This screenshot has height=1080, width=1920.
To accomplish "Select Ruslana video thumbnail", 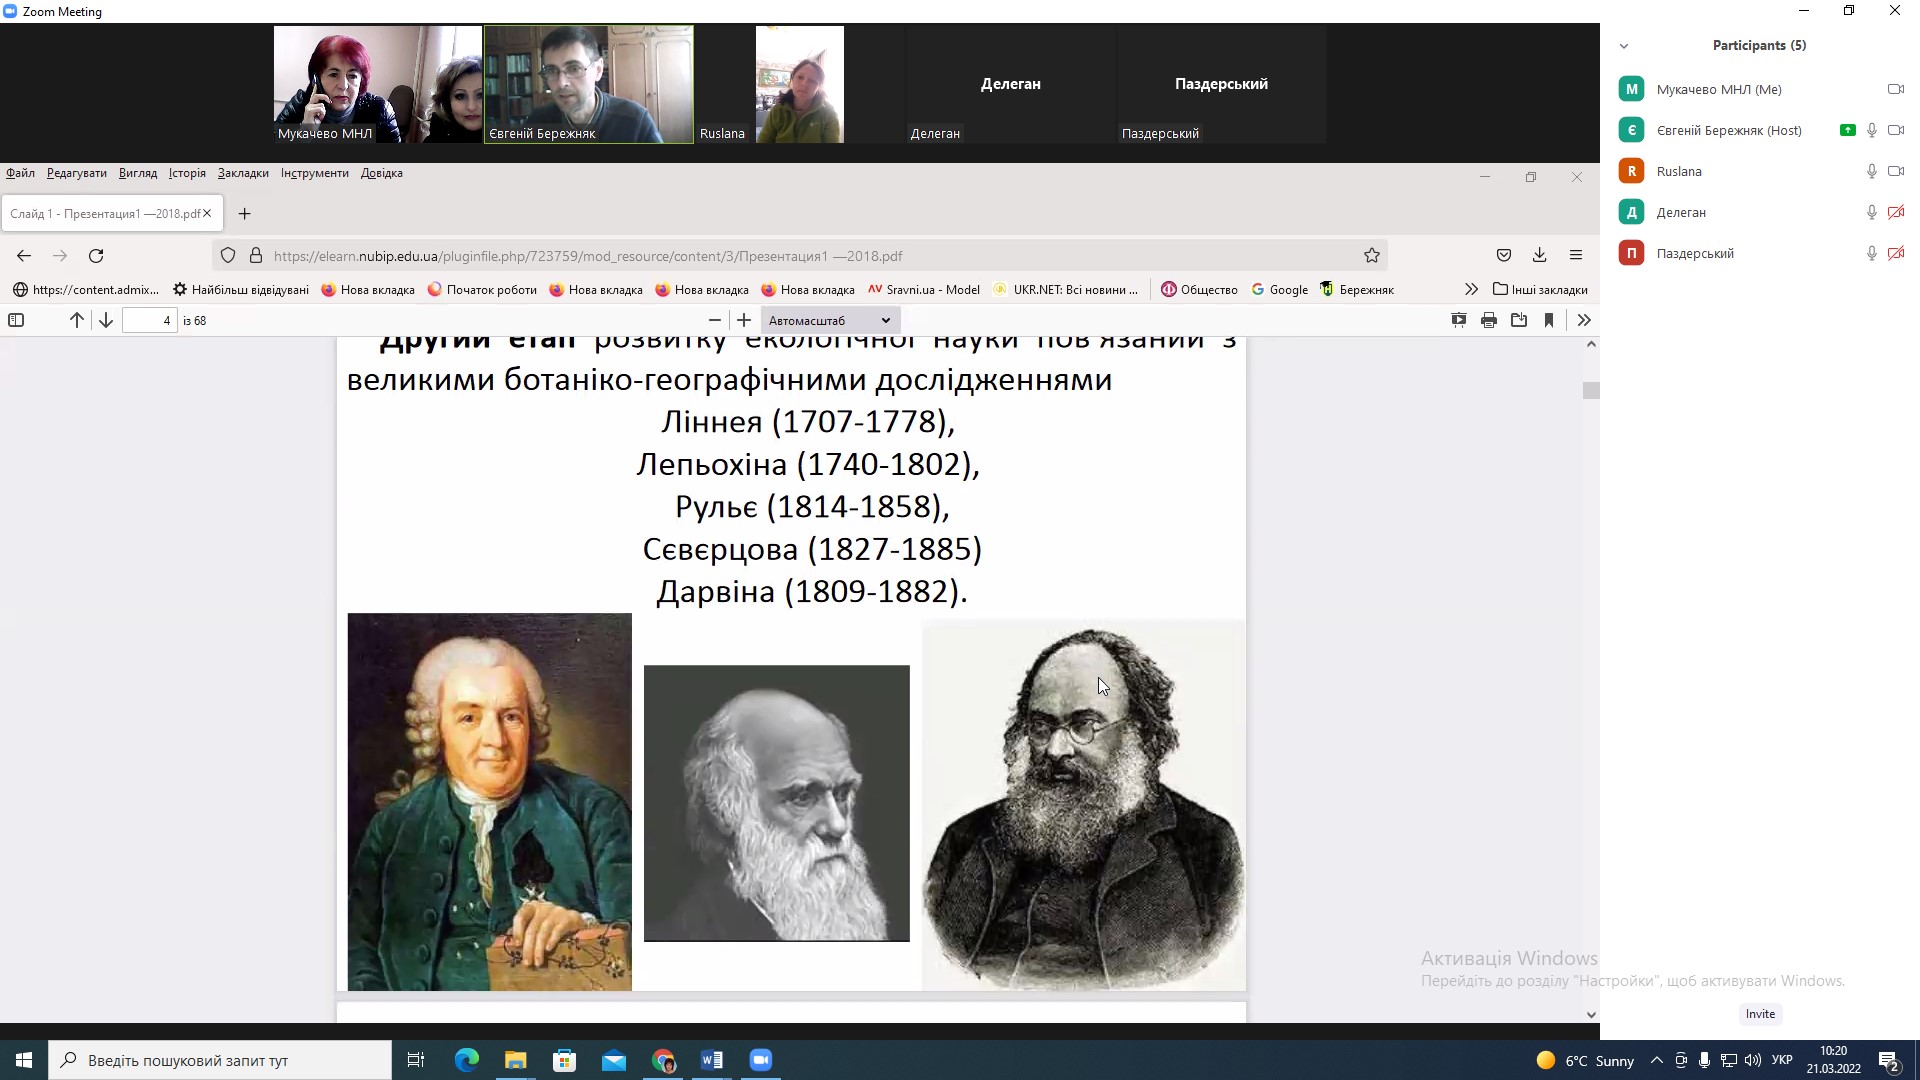I will (x=799, y=85).
